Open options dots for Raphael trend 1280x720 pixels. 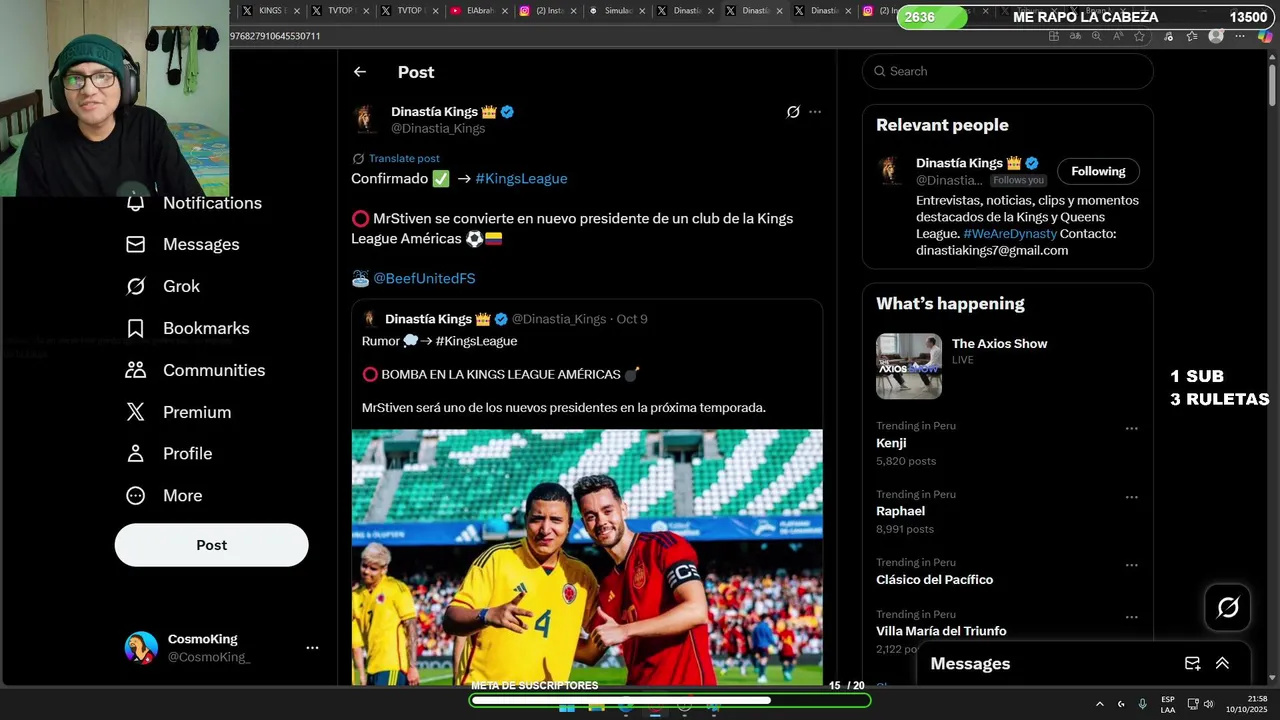point(1132,497)
